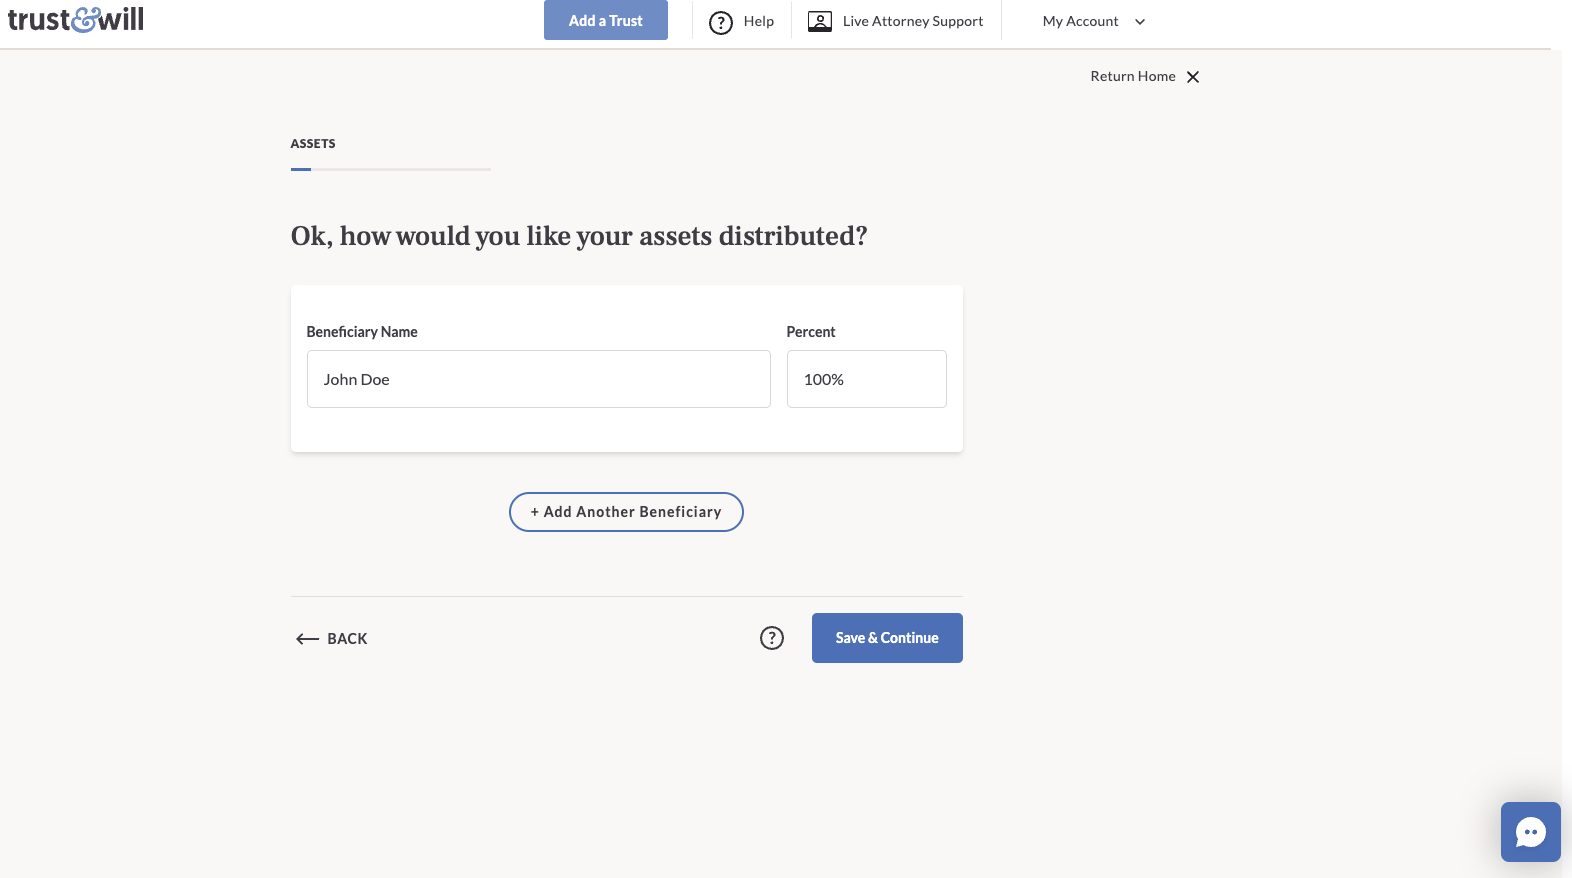
Task: Click the trust&will logo
Action: (76, 20)
